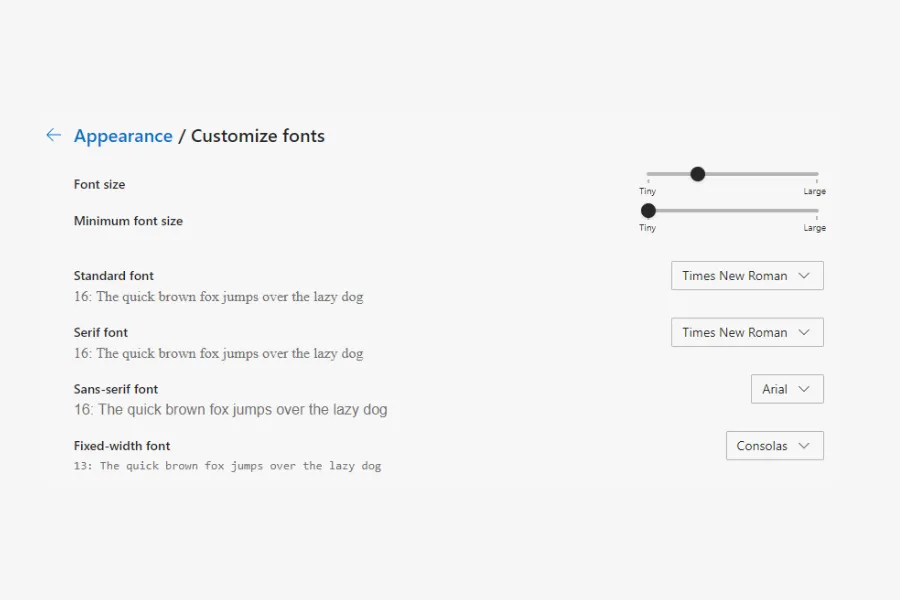900x600 pixels.
Task: Click the Sans-serif font preview sentence
Action: point(230,409)
